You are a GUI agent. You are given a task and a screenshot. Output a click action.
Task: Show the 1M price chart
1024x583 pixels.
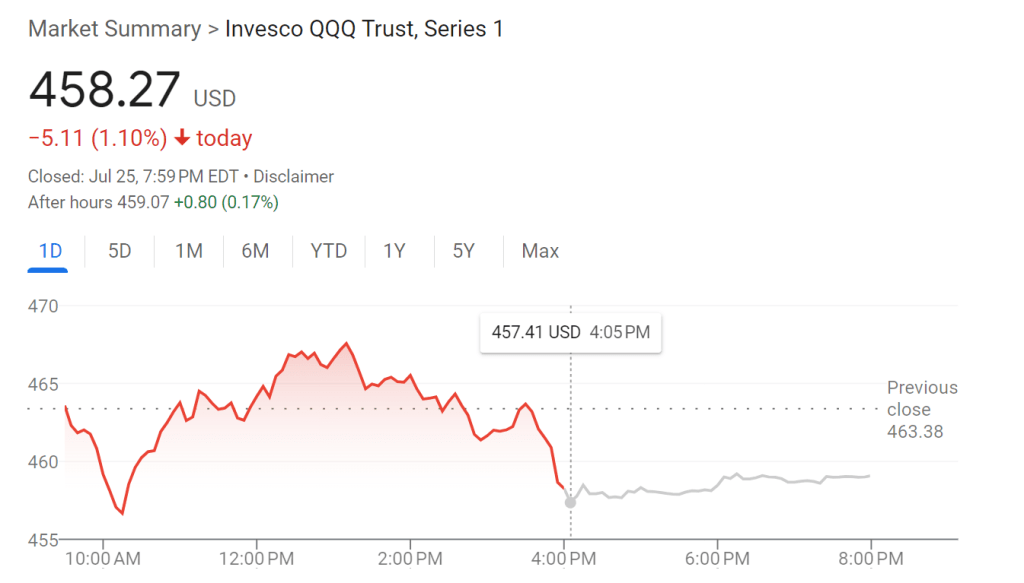pos(189,251)
